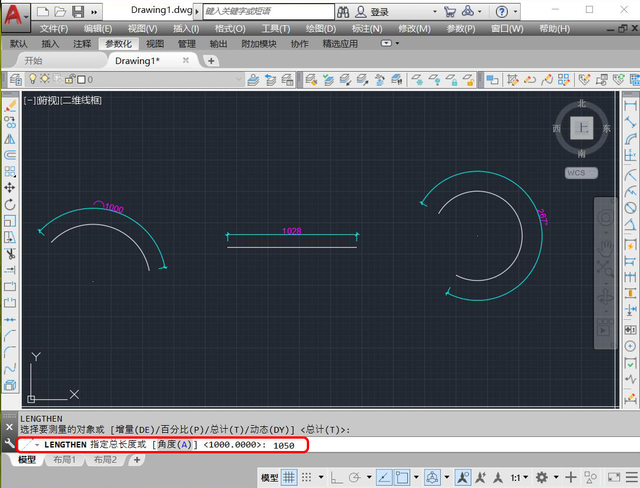Select the Copy objects tool

pos(10,122)
